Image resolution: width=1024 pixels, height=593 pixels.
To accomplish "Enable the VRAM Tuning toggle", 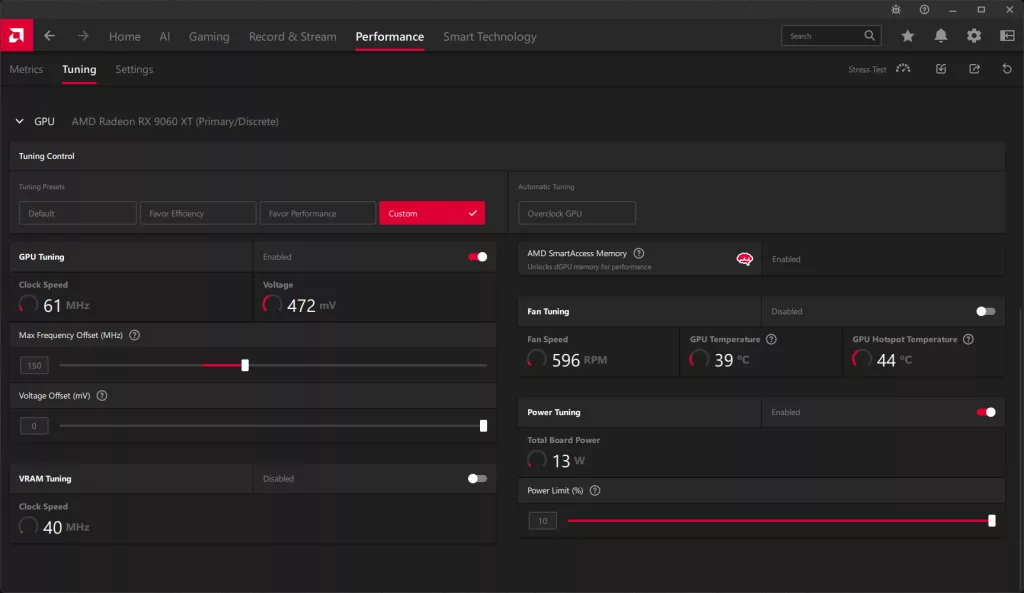I will [x=477, y=479].
